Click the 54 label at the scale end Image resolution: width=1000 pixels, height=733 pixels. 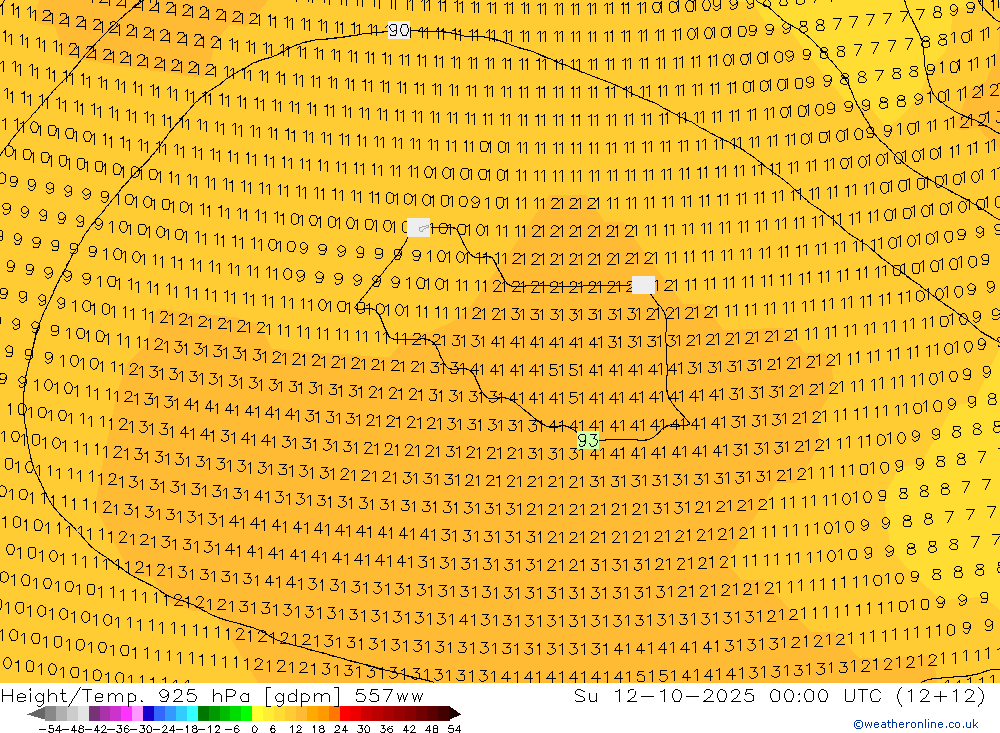[x=454, y=729]
